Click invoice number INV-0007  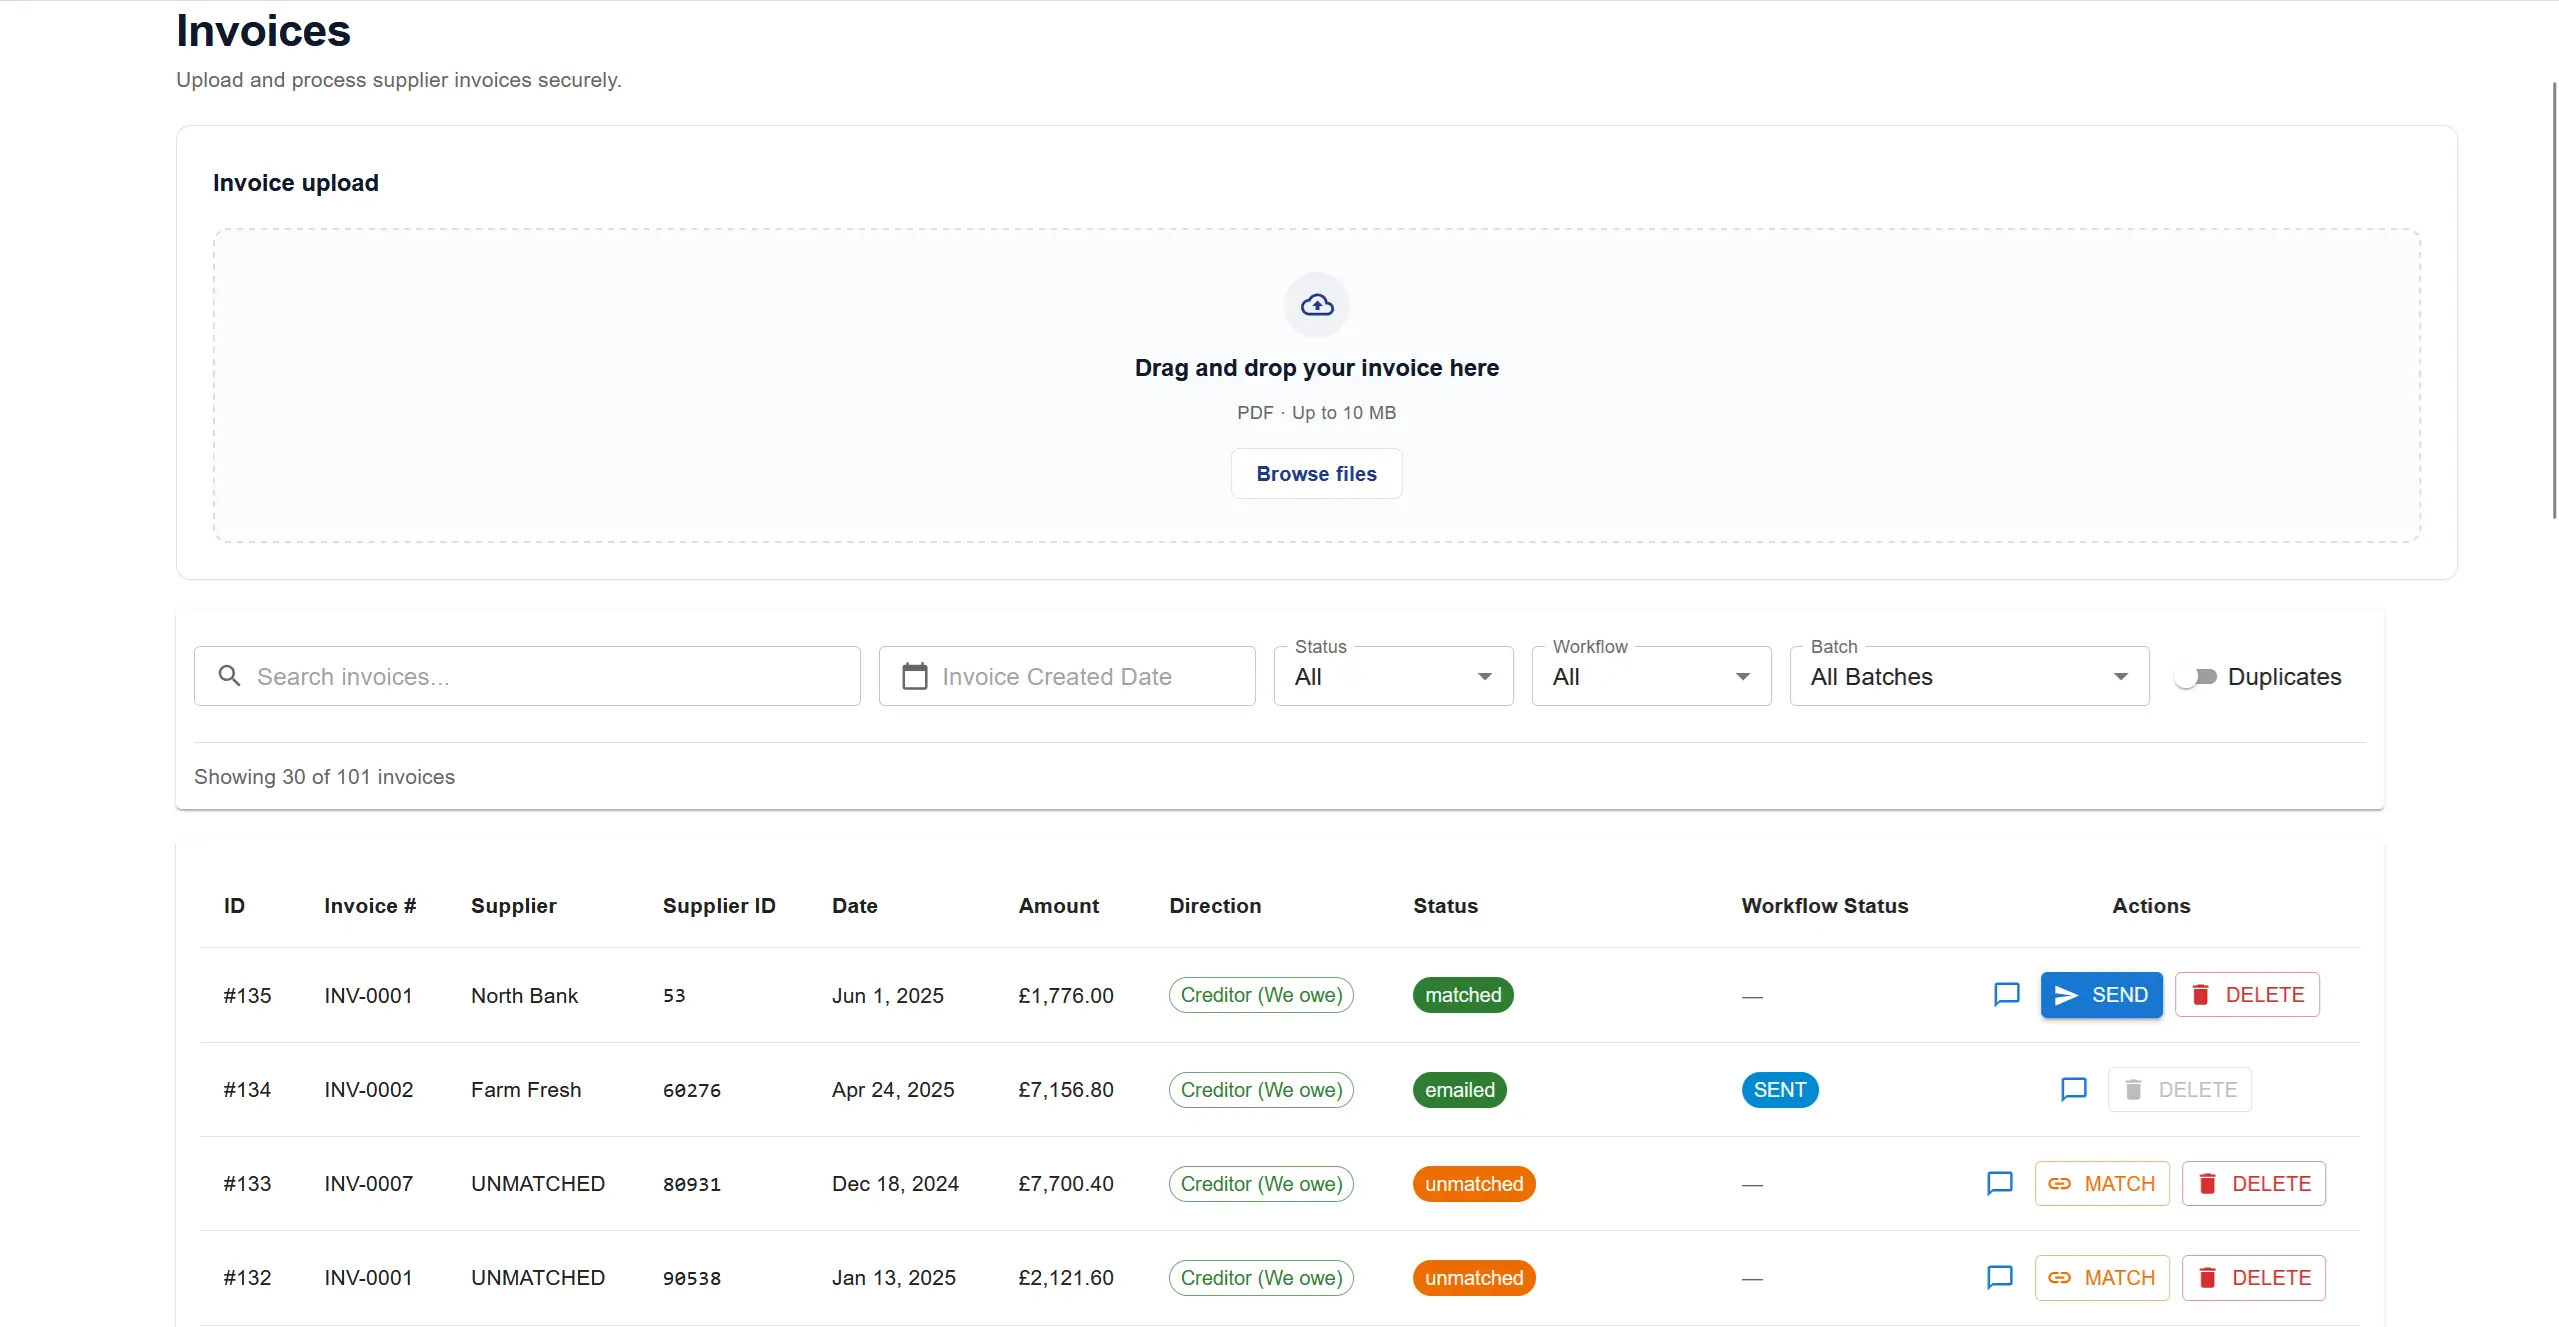[368, 1183]
